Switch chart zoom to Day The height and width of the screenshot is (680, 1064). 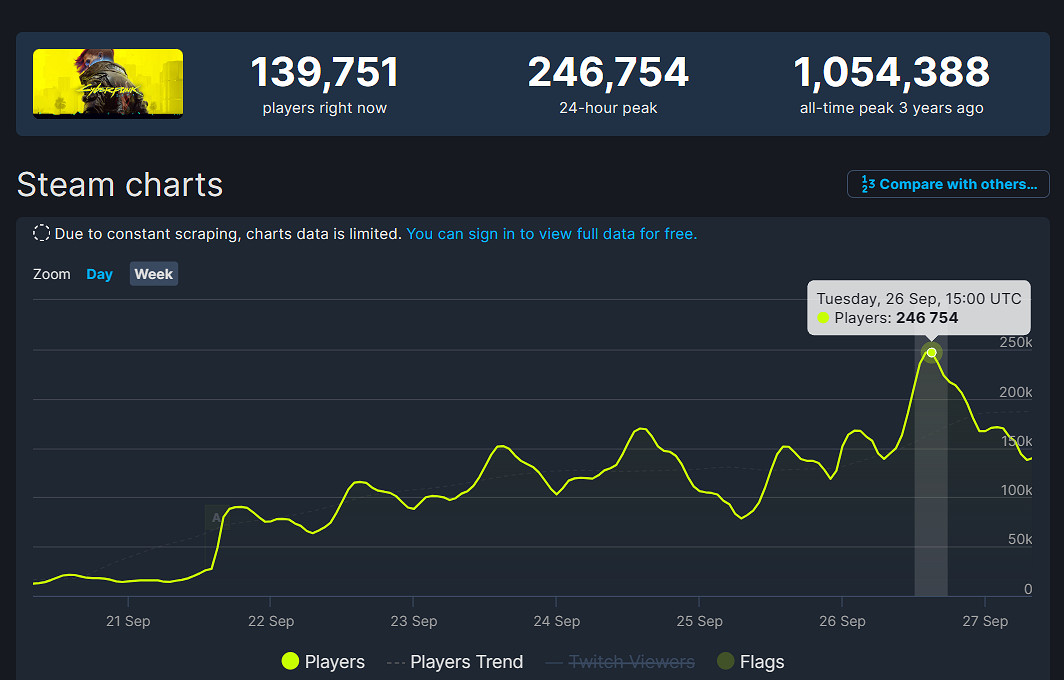pos(99,273)
